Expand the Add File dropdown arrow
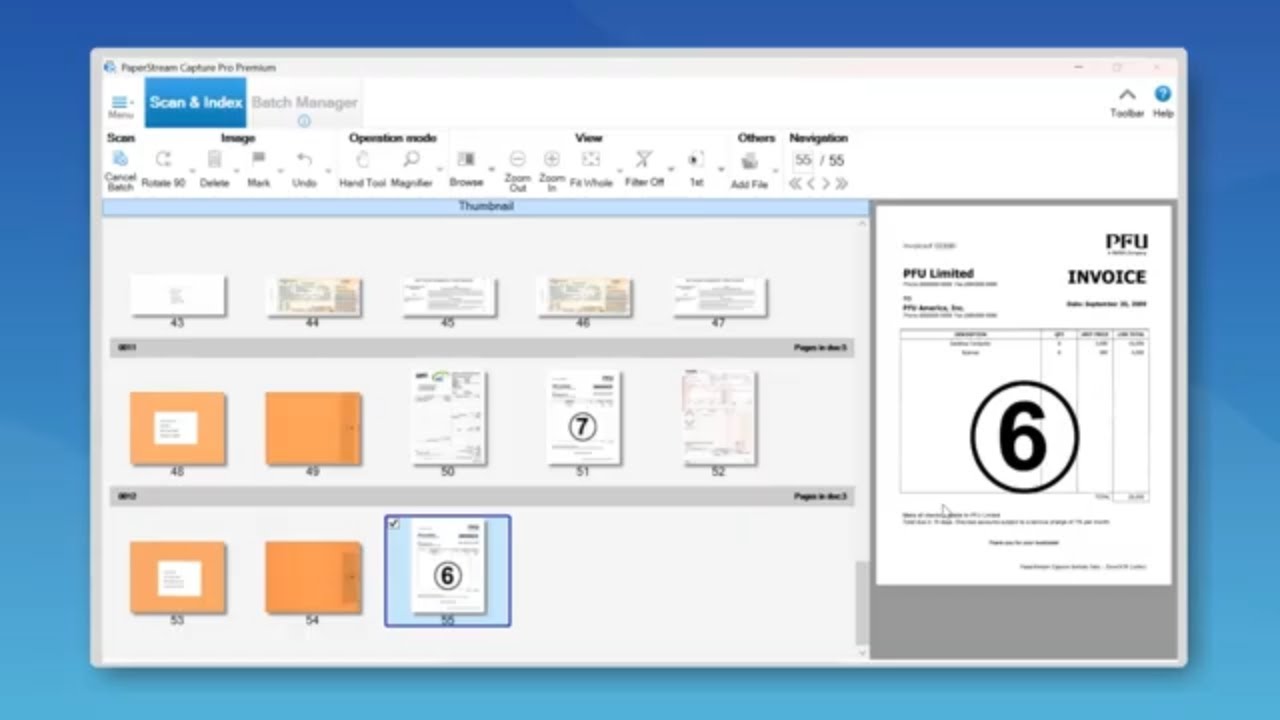The width and height of the screenshot is (1280, 720). 775,171
